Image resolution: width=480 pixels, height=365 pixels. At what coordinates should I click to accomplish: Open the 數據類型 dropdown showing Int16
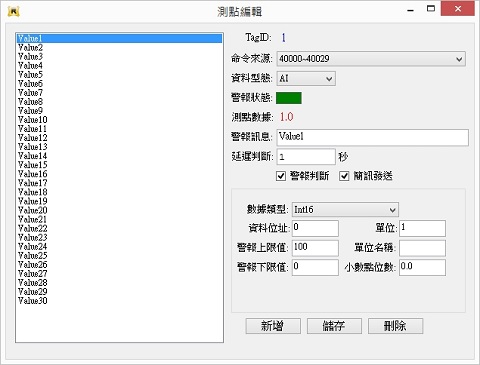pos(345,210)
